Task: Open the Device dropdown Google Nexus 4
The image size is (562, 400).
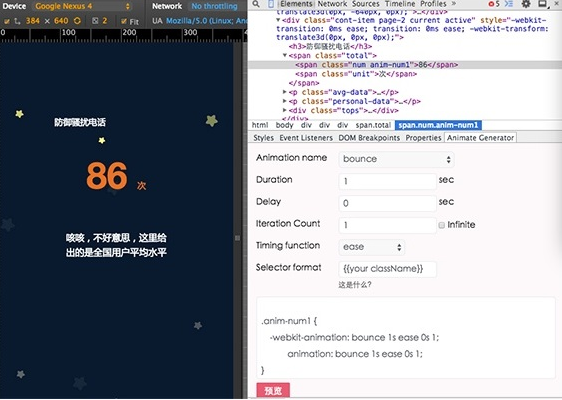Action: point(82,6)
